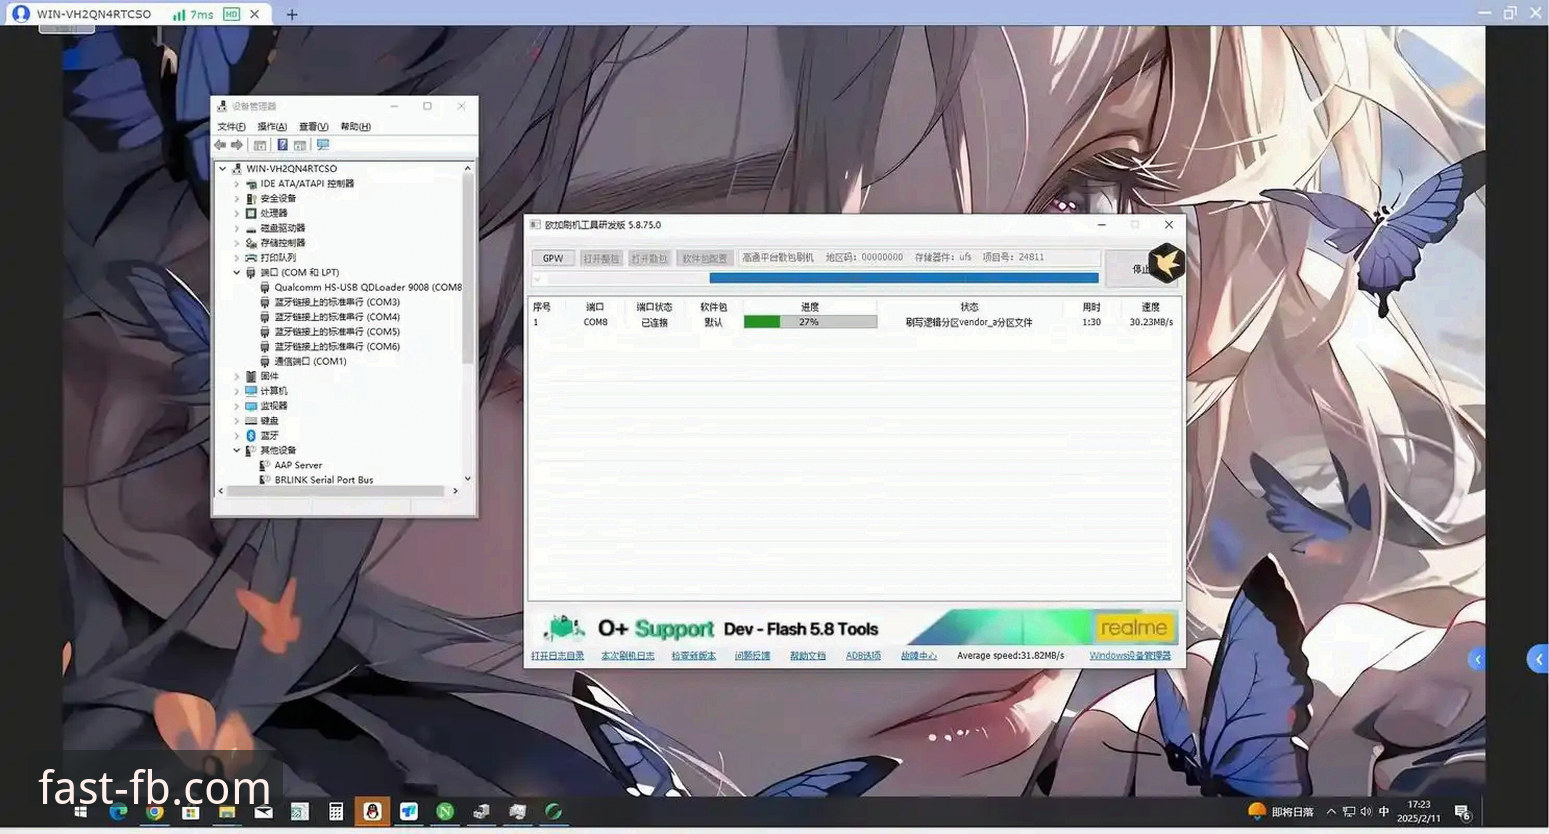
Task: Click Device Manager vertical scrollbar
Action: [x=467, y=270]
